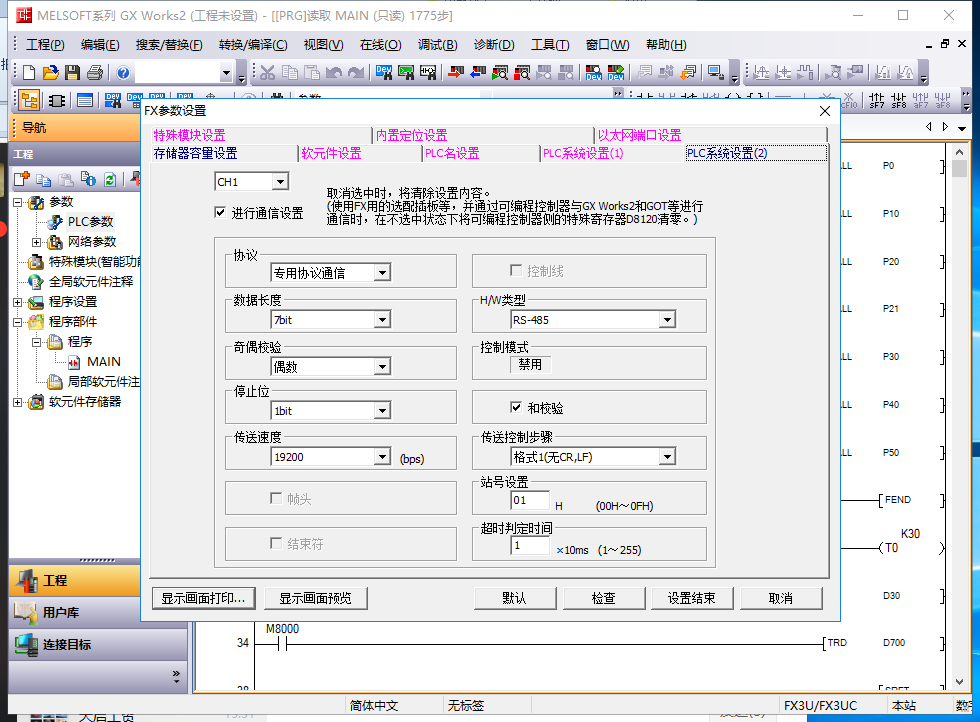This screenshot has width=980, height=722.
Task: Open the 传送速度 19200 dropdown
Action: pyautogui.click(x=382, y=457)
